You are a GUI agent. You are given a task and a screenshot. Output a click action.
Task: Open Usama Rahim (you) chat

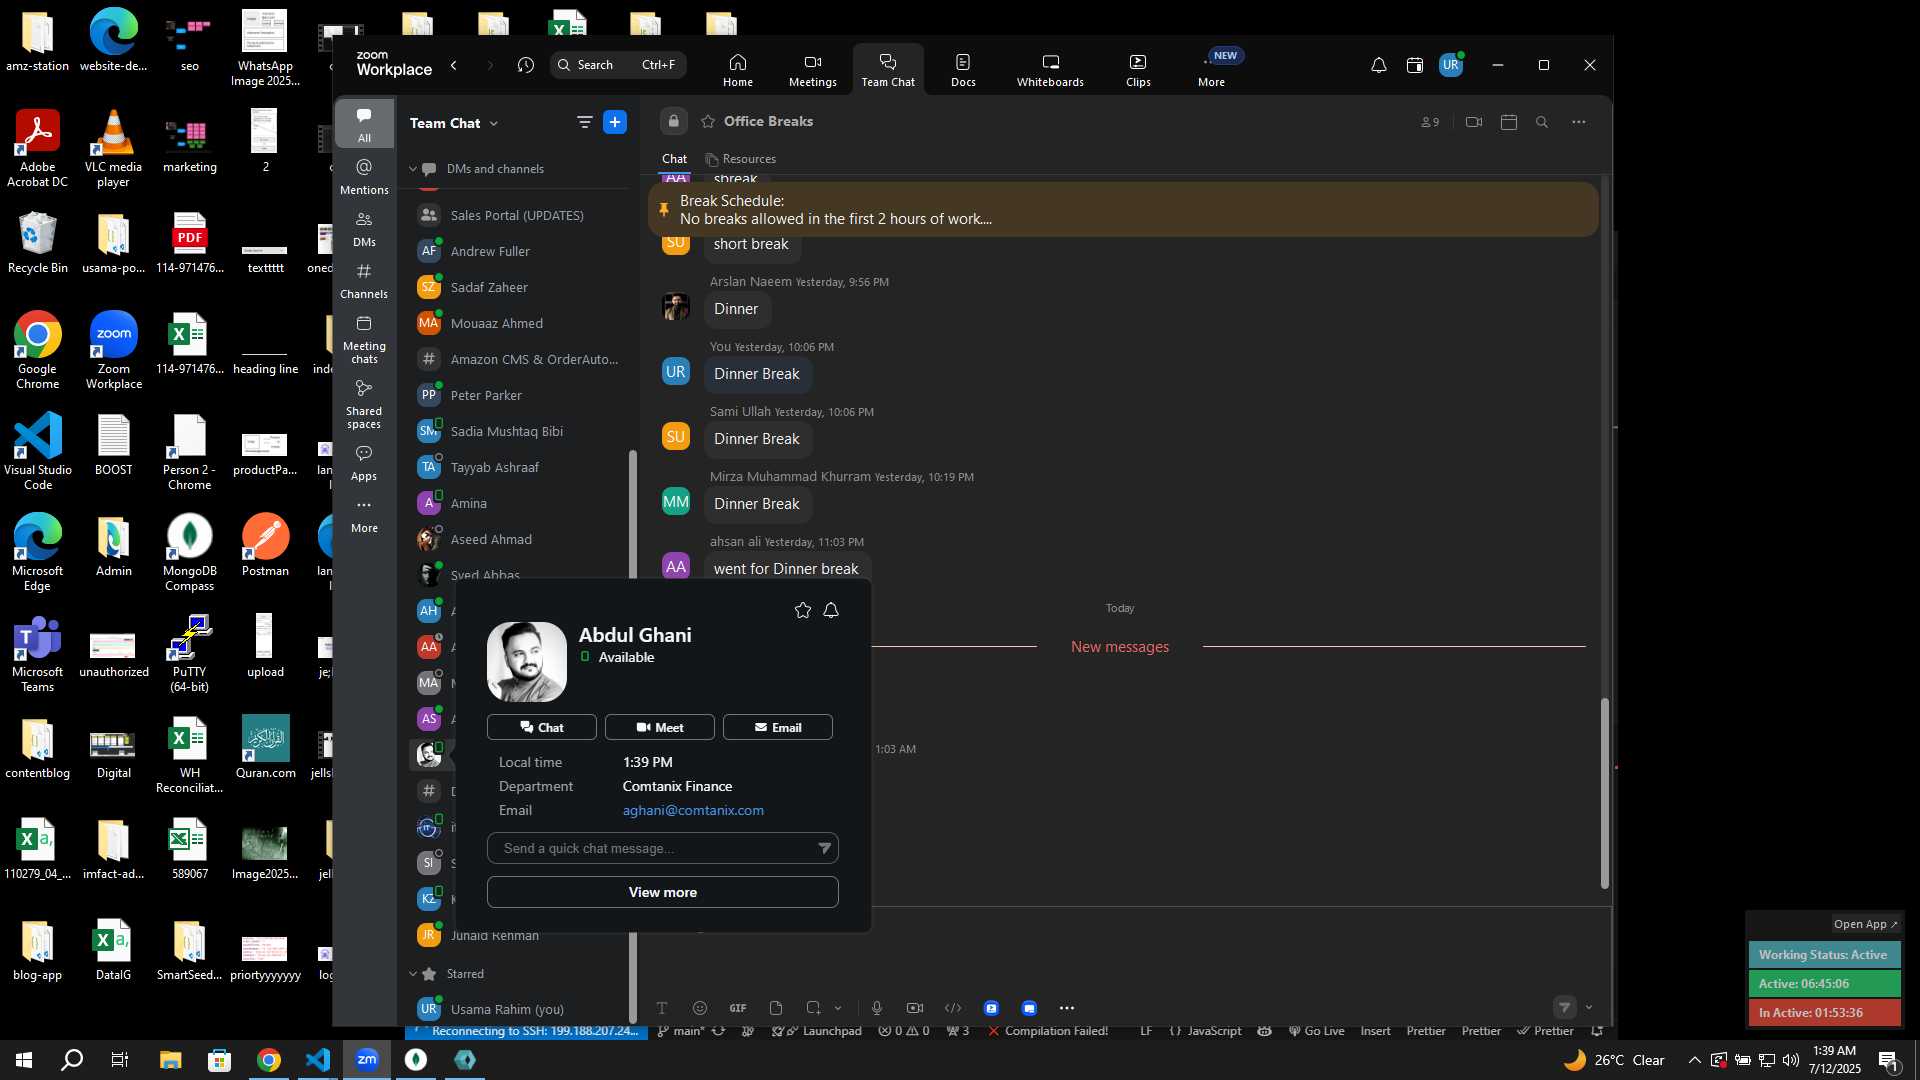click(x=518, y=1009)
